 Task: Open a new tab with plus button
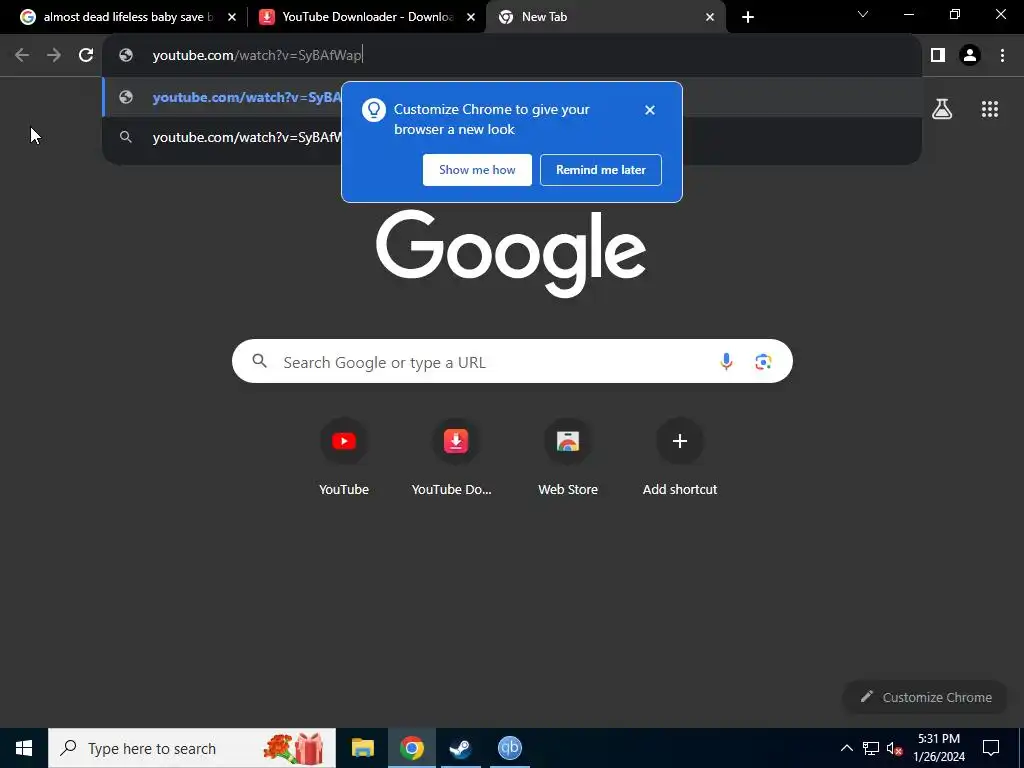click(x=748, y=17)
